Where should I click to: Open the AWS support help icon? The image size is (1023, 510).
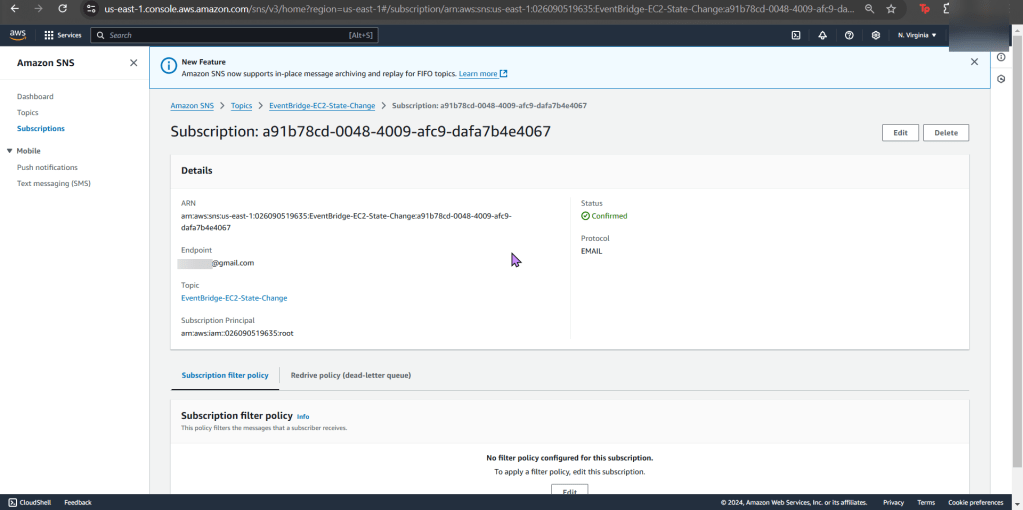pyautogui.click(x=849, y=35)
